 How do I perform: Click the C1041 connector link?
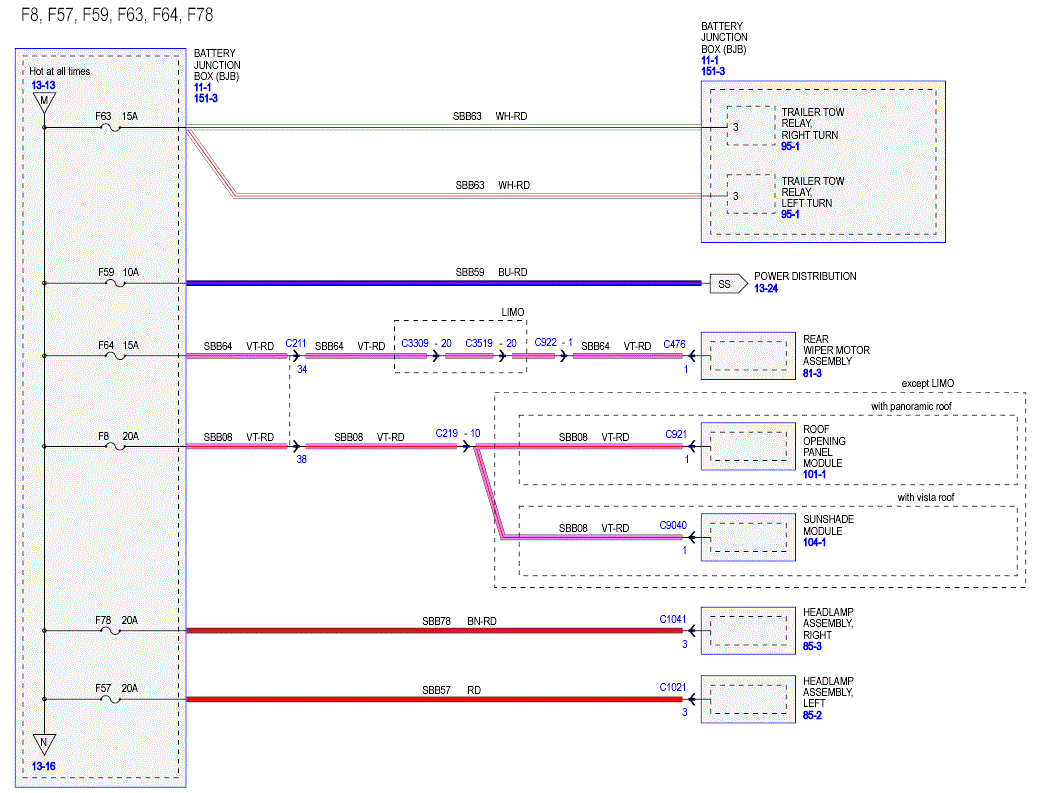[x=673, y=619]
